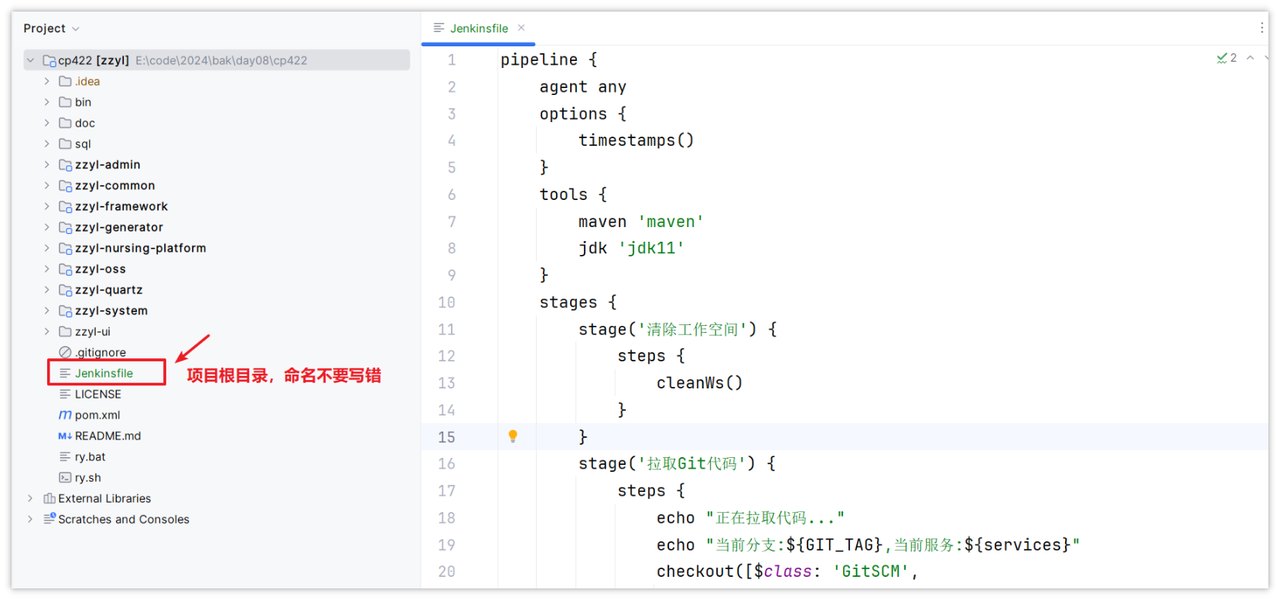Expand External Libraries node
Screen dimensions: 1280x600
pos(31,498)
